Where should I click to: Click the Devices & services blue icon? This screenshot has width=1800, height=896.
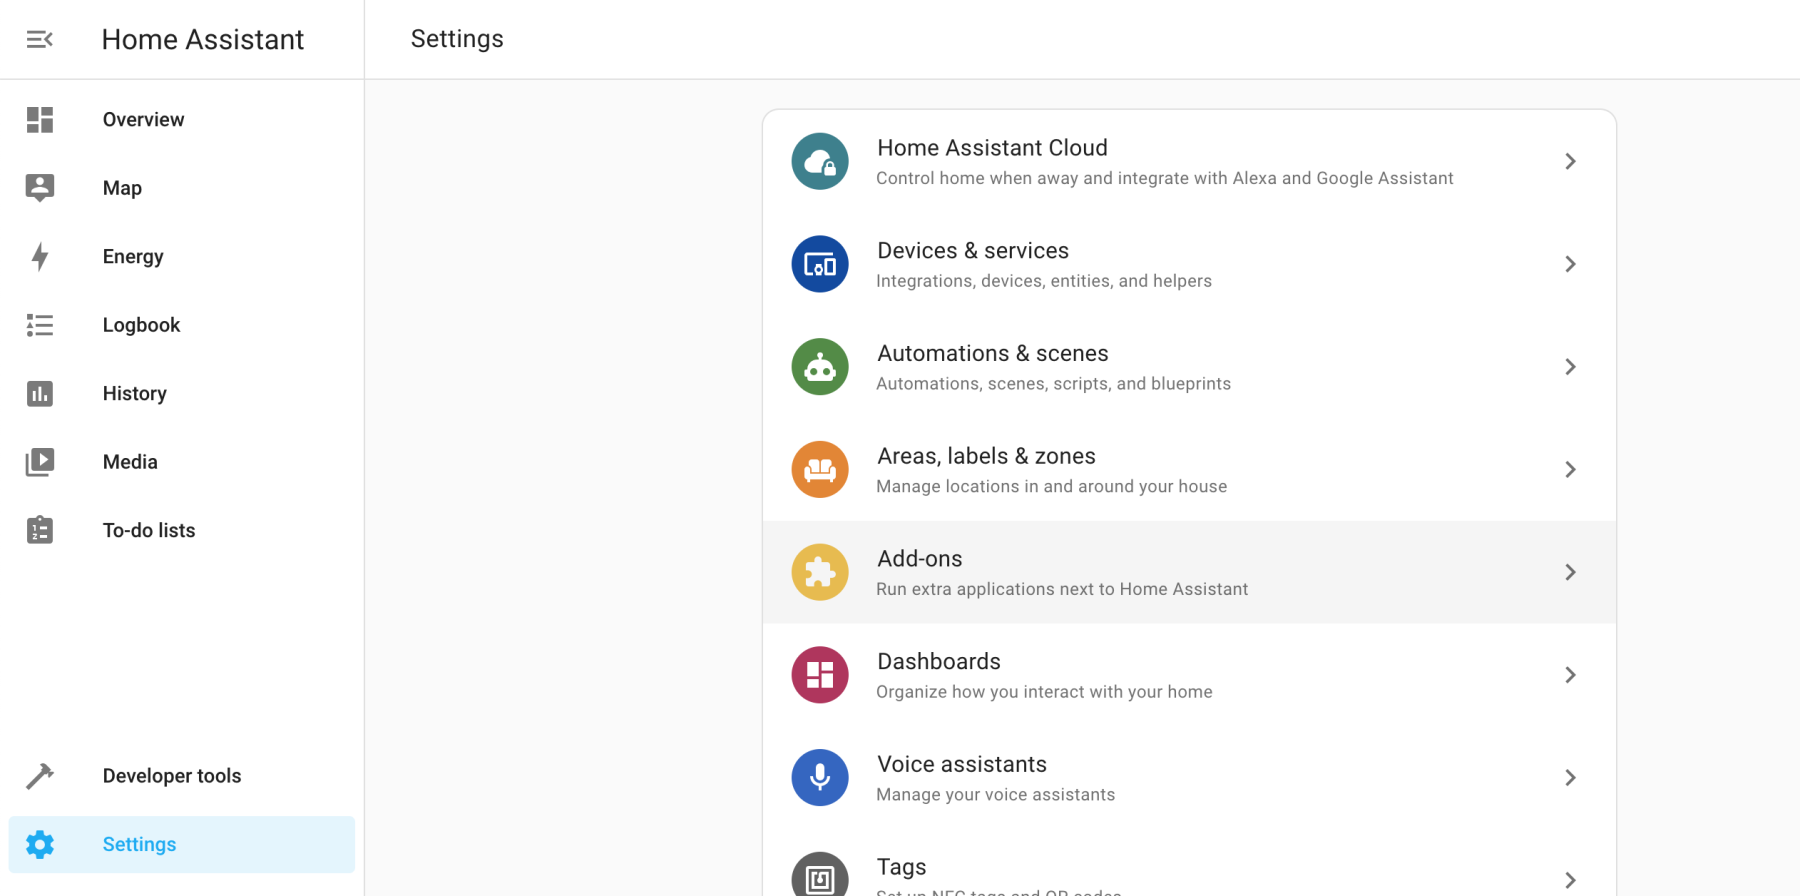pyautogui.click(x=820, y=264)
